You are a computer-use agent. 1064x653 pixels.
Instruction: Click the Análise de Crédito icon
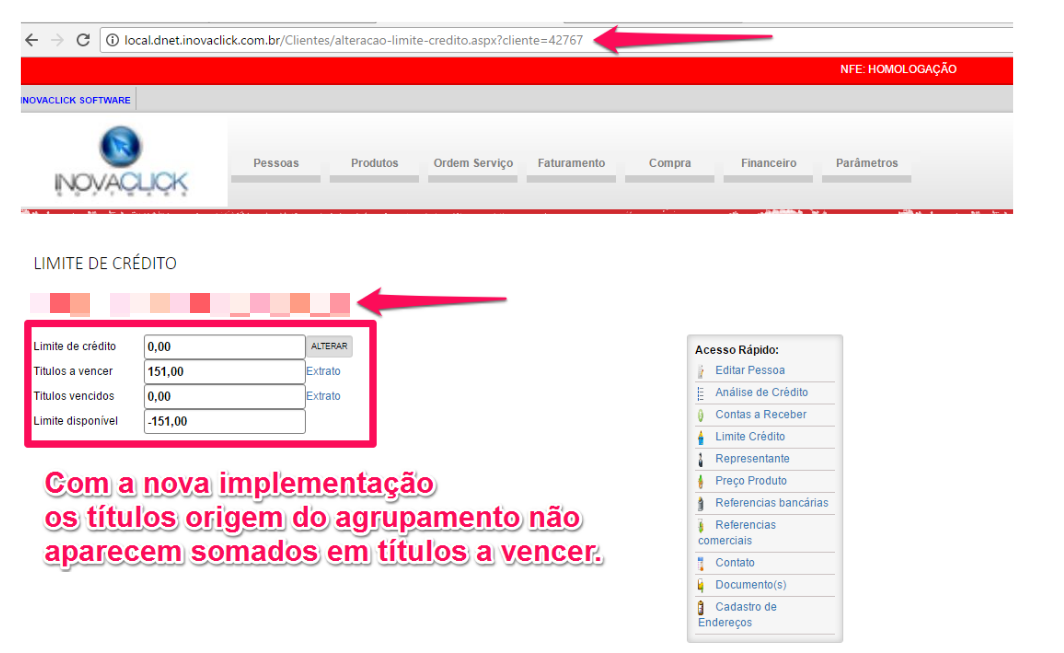[x=701, y=393]
